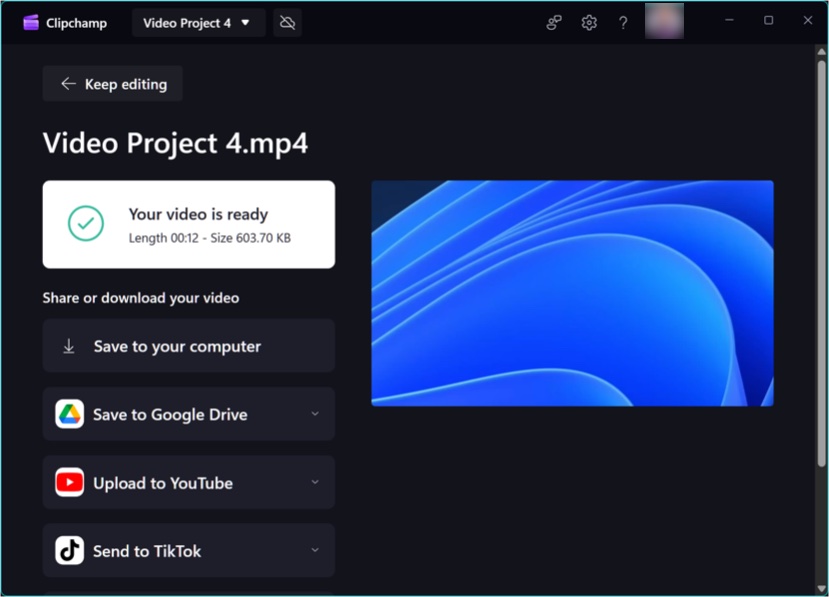This screenshot has width=829, height=597.
Task: Click the Video Project 4.mp4 title
Action: 175,143
